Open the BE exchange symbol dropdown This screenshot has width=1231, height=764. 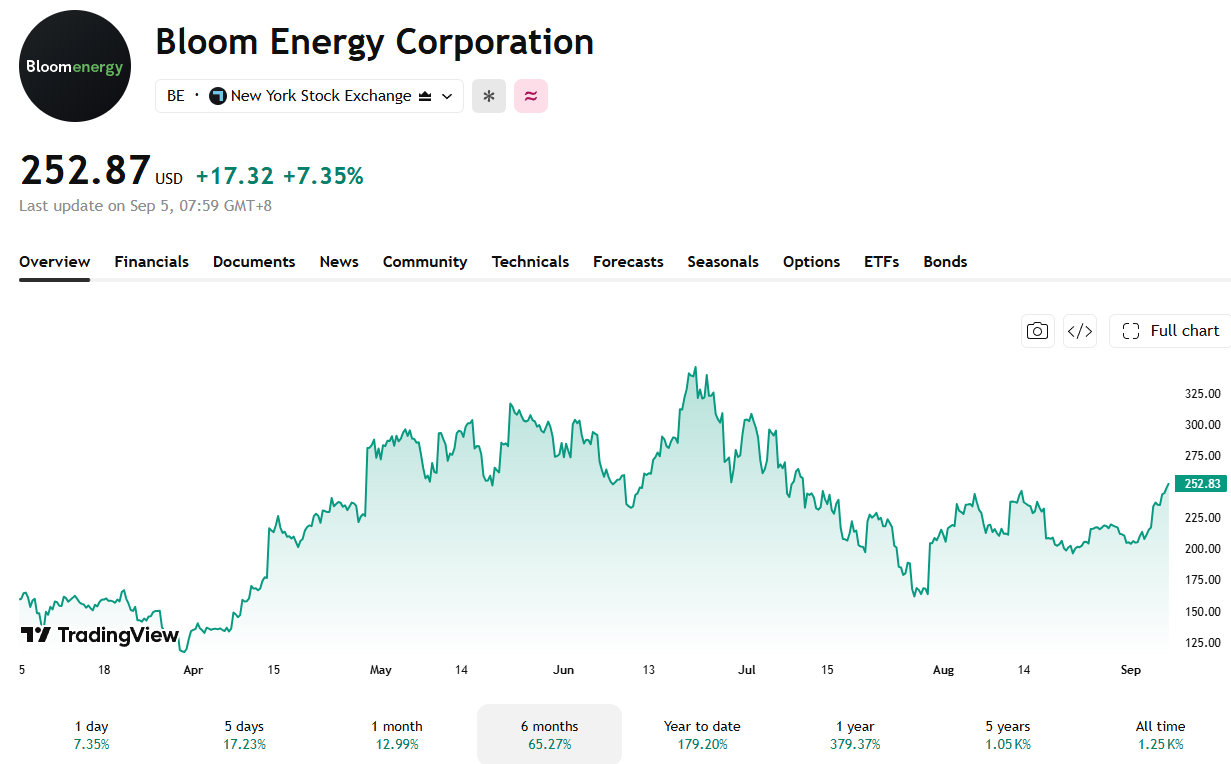pyautogui.click(x=309, y=96)
